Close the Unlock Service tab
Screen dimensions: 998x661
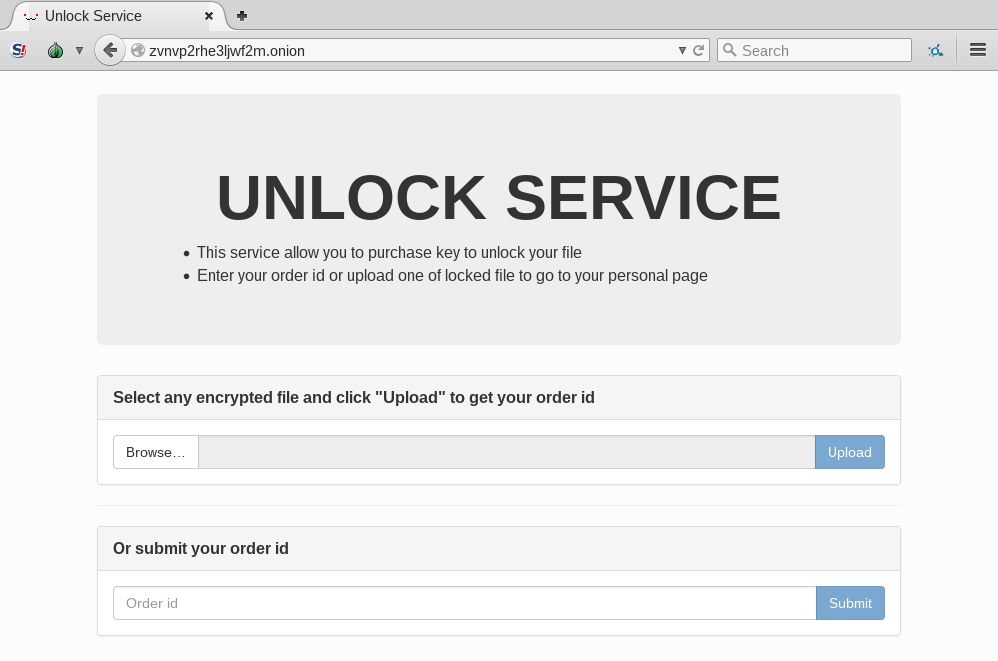(209, 16)
